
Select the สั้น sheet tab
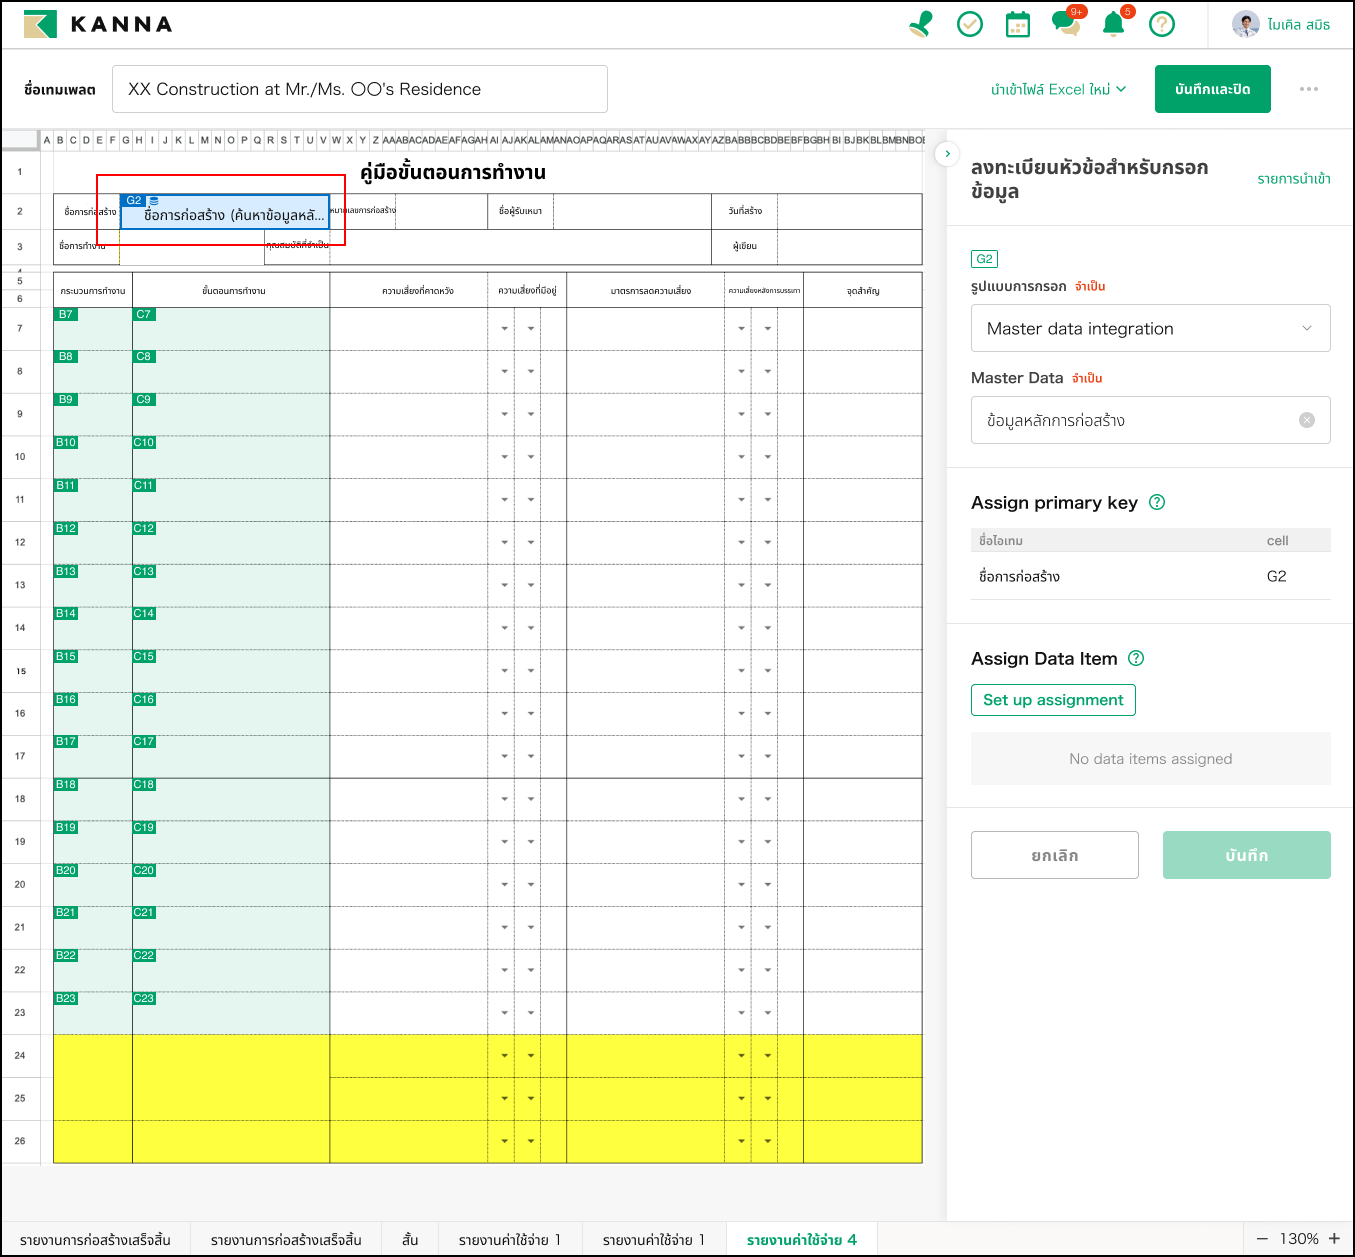pyautogui.click(x=410, y=1239)
